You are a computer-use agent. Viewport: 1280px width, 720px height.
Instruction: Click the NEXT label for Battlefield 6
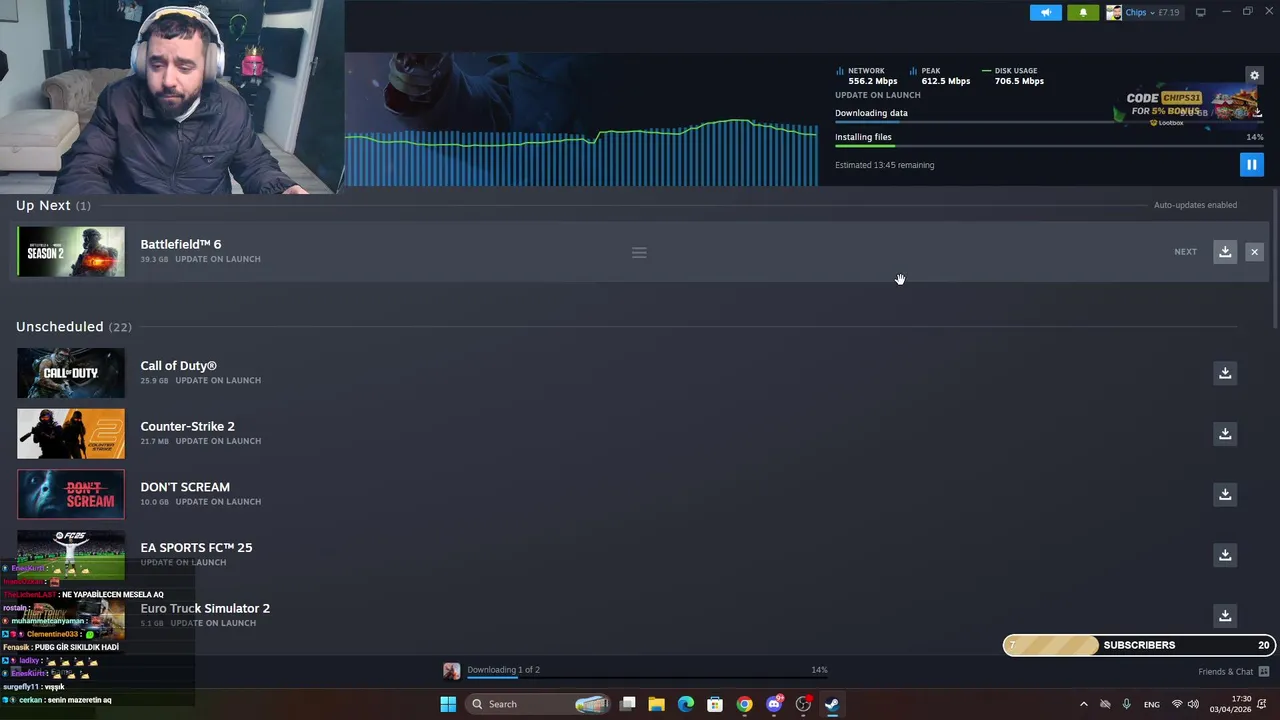pyautogui.click(x=1185, y=252)
